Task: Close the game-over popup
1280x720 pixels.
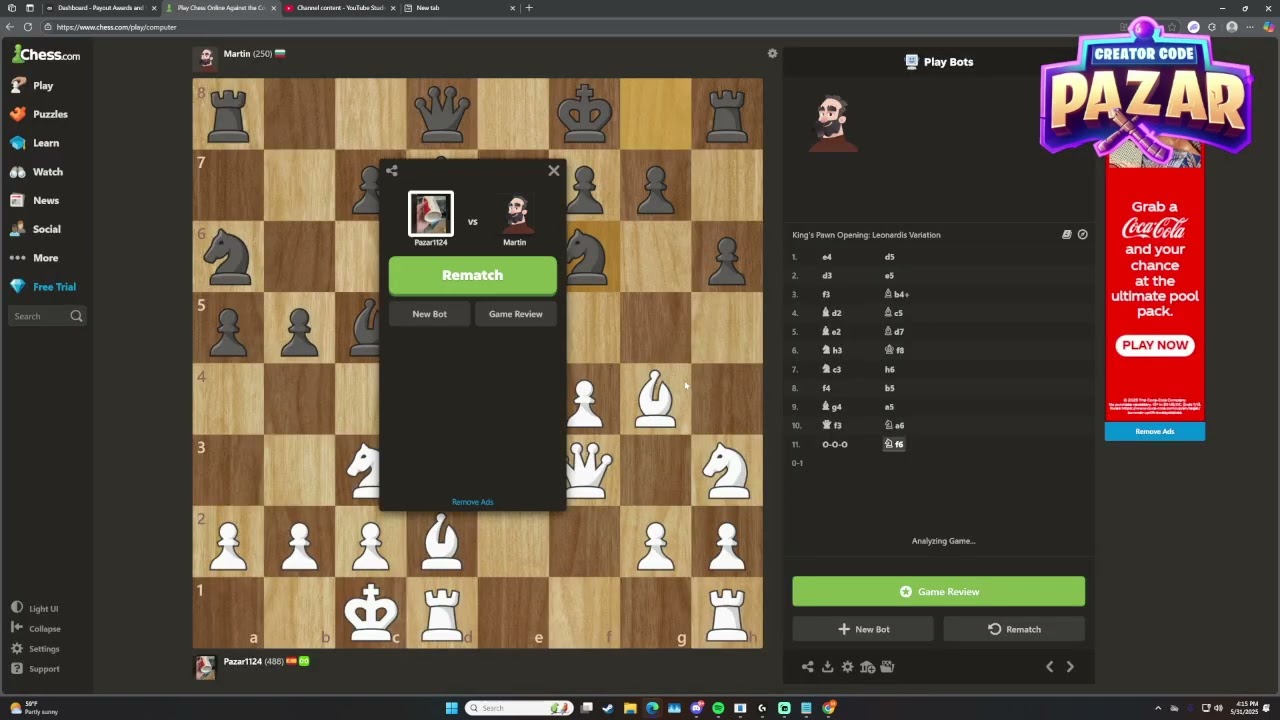Action: click(554, 171)
